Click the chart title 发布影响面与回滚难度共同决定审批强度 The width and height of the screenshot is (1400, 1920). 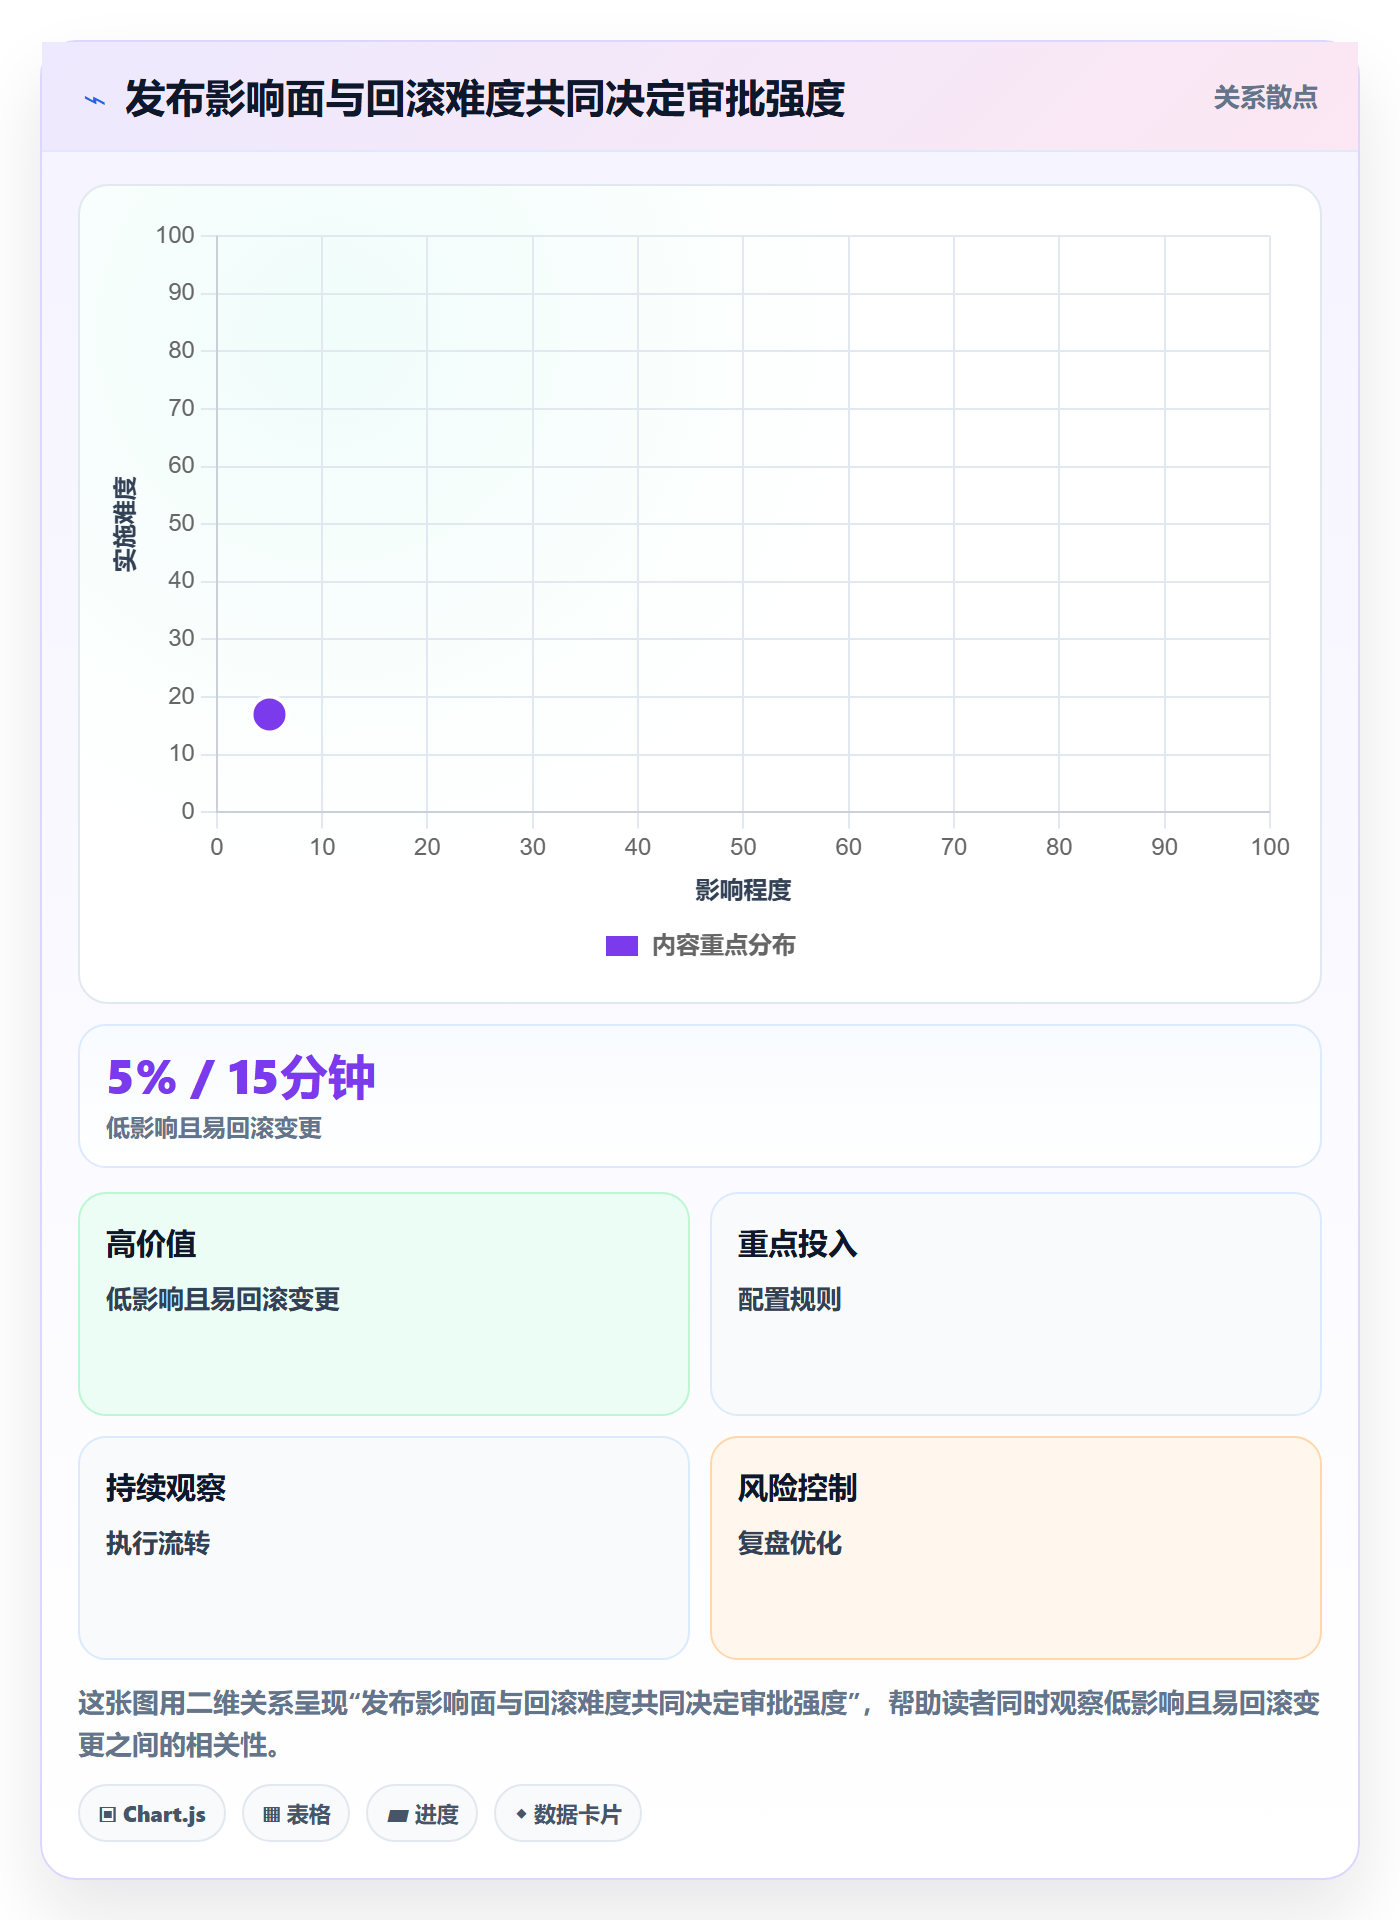click(485, 99)
